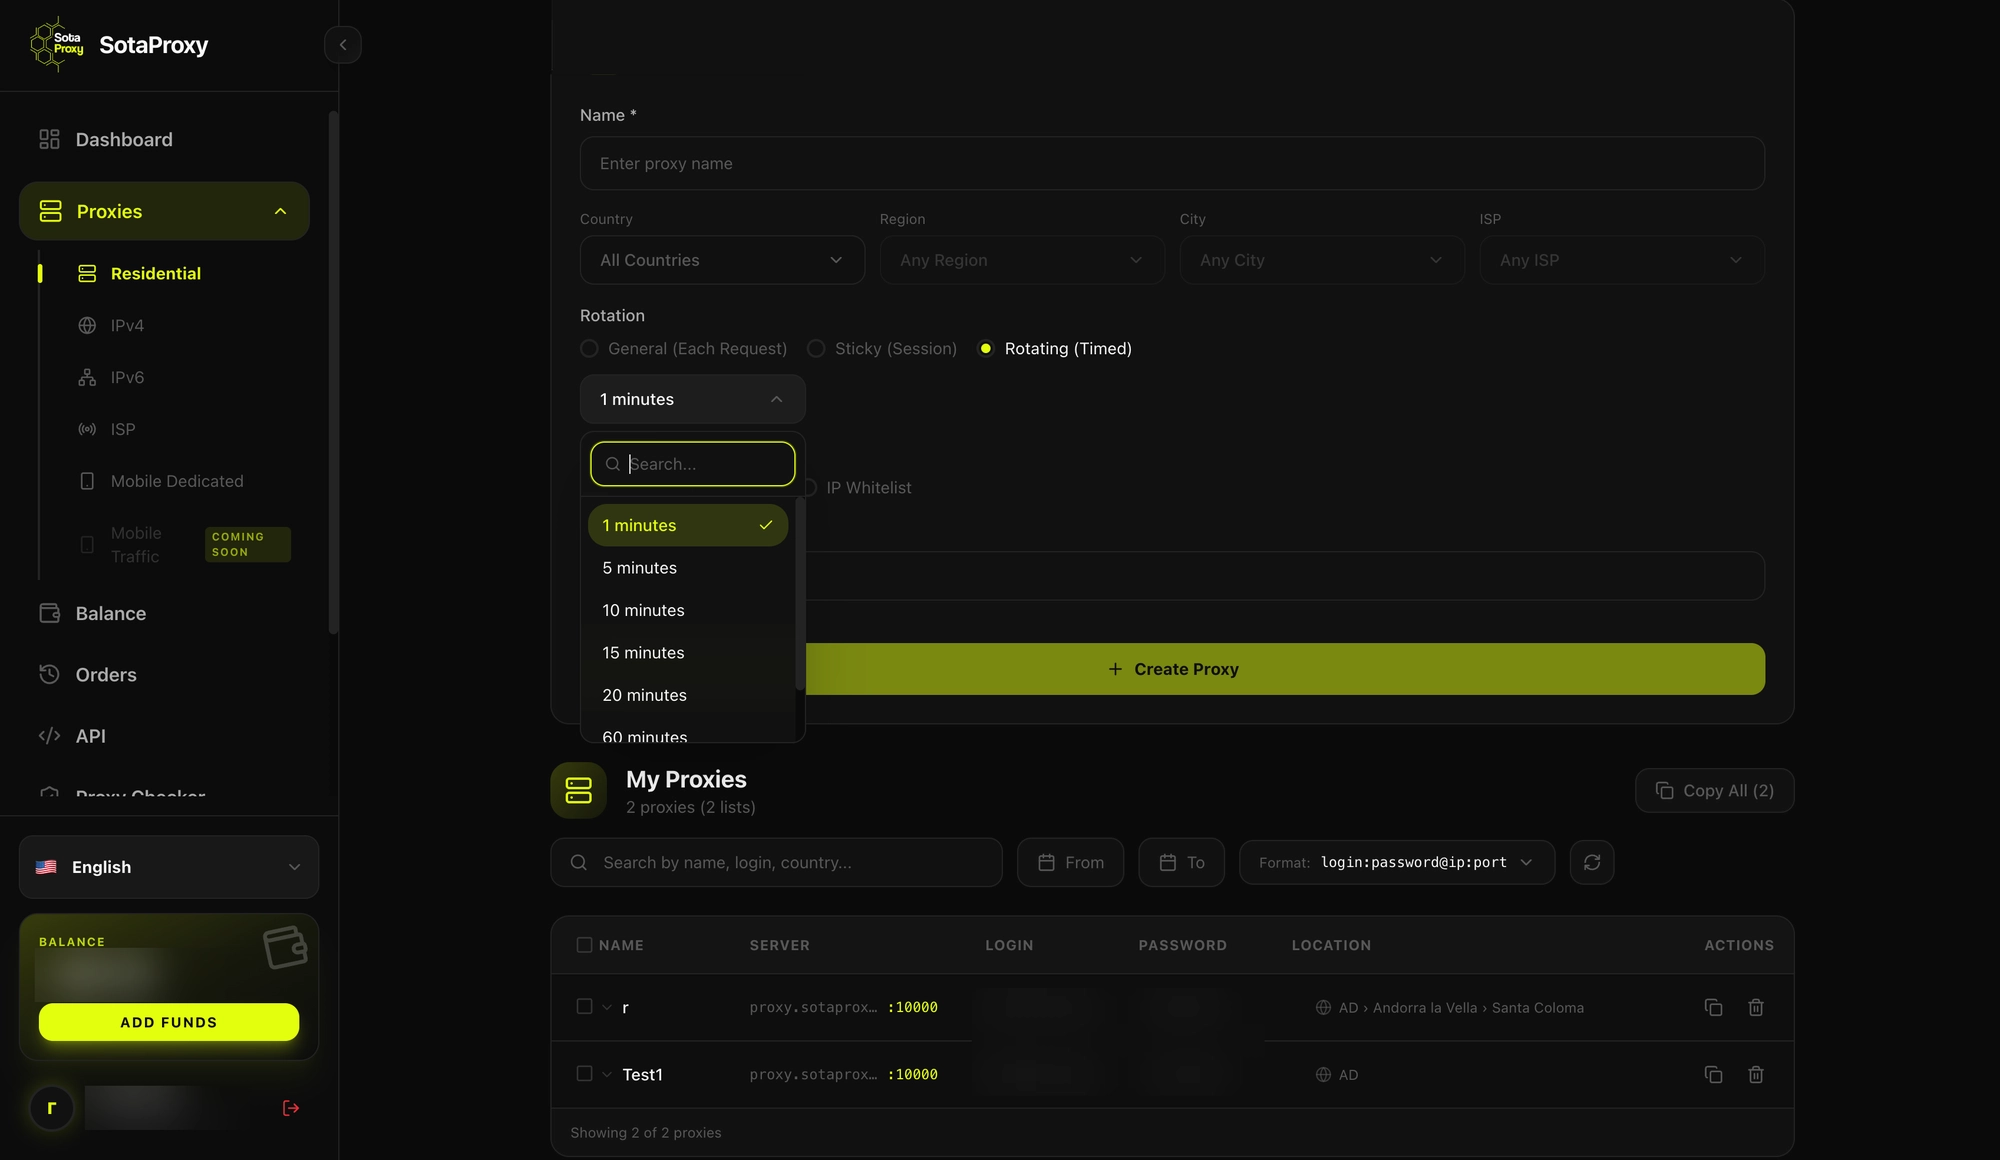Viewport: 2000px width, 1160px height.
Task: Check the box for proxy Test1
Action: coord(584,1074)
